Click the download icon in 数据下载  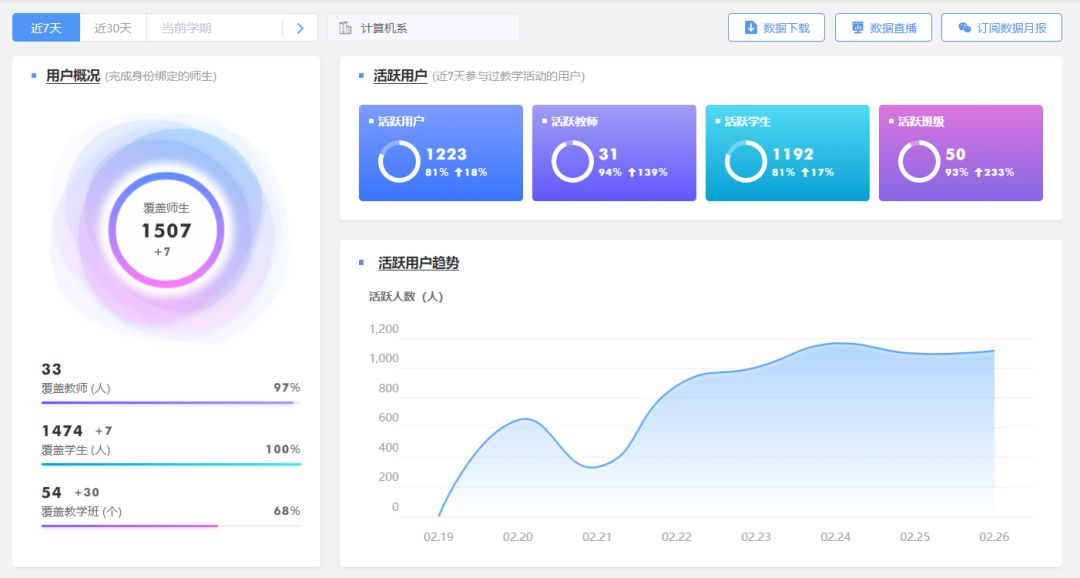[x=751, y=28]
